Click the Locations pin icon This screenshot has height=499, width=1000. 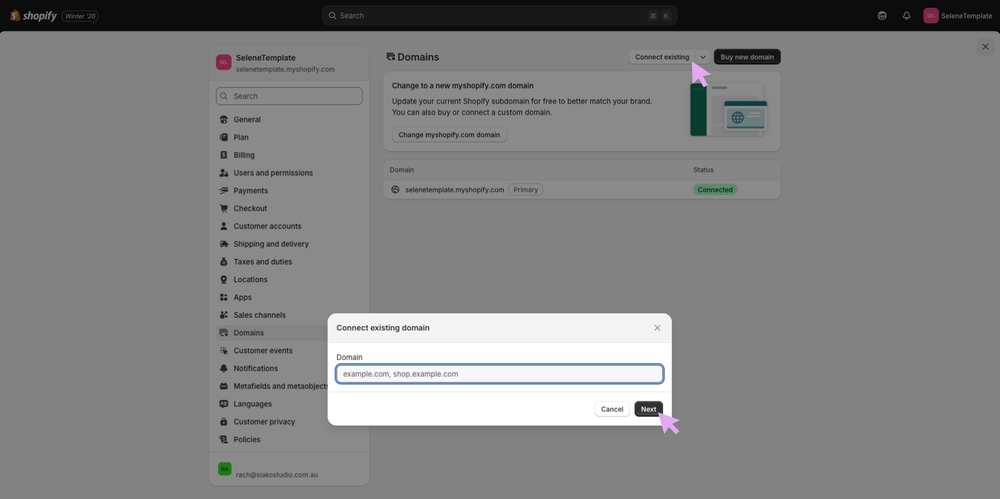pos(224,280)
